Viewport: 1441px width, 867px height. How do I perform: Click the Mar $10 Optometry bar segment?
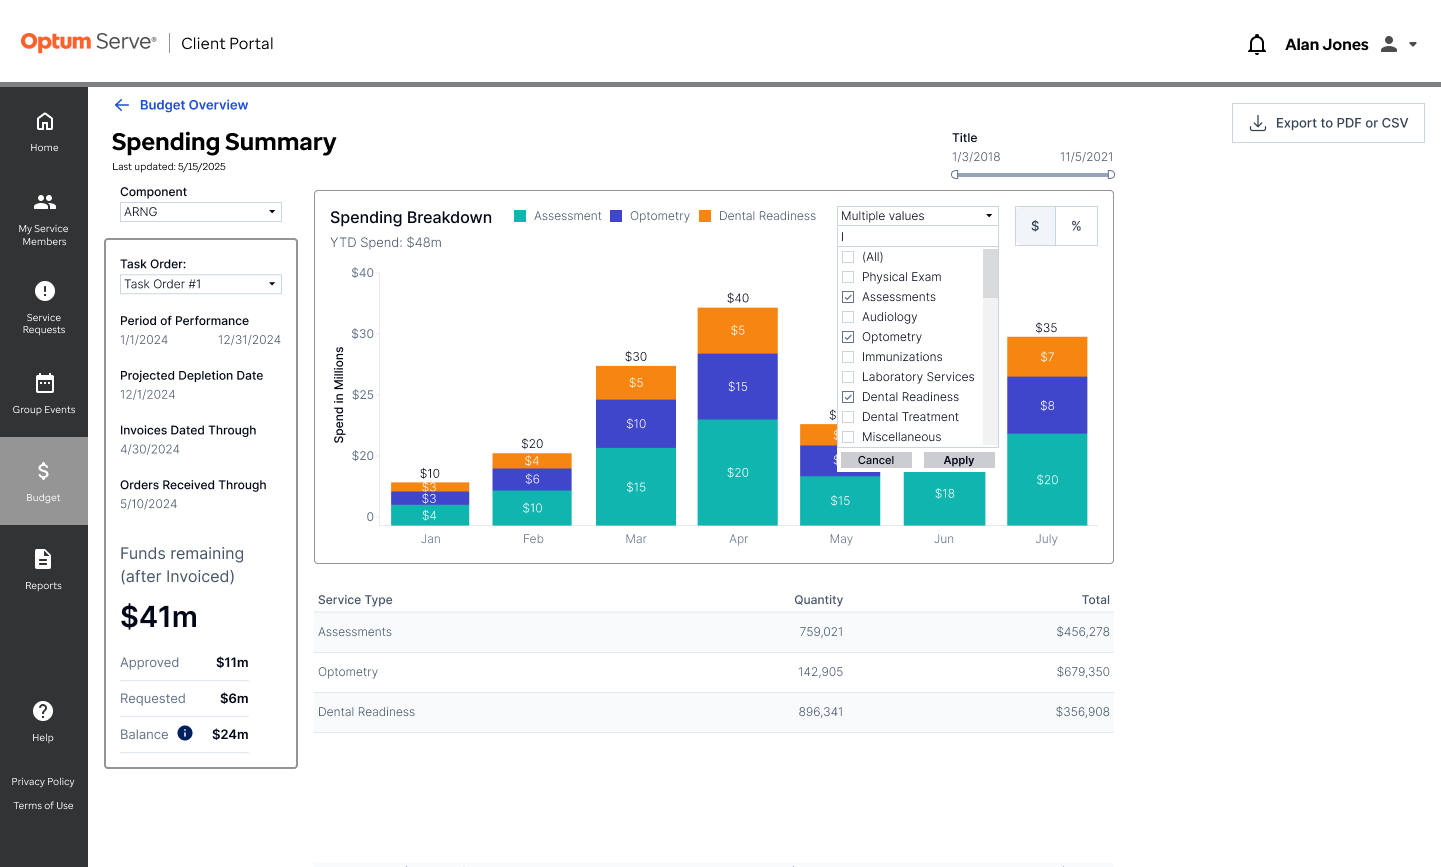point(636,424)
